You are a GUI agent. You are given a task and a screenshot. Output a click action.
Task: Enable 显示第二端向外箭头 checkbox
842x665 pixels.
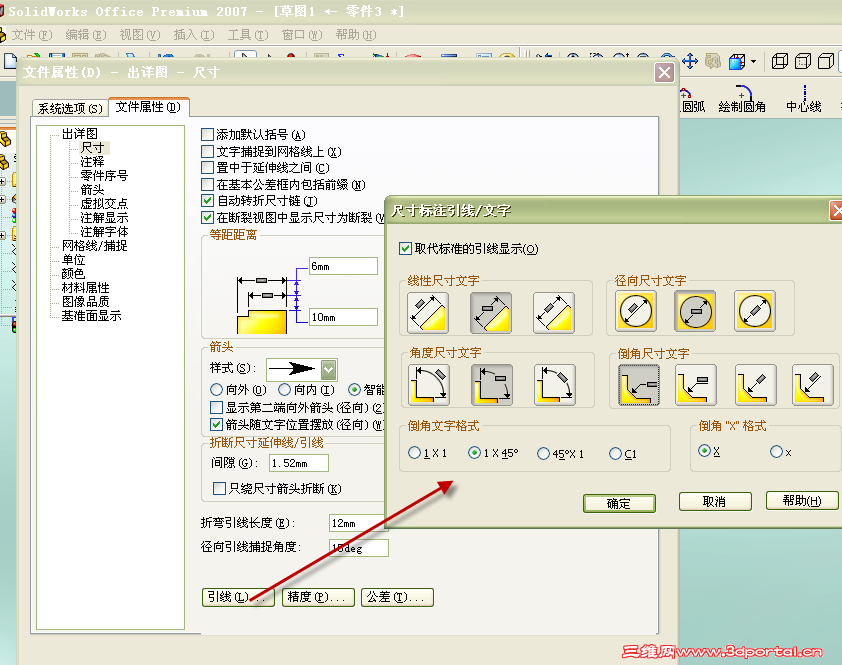coord(216,407)
